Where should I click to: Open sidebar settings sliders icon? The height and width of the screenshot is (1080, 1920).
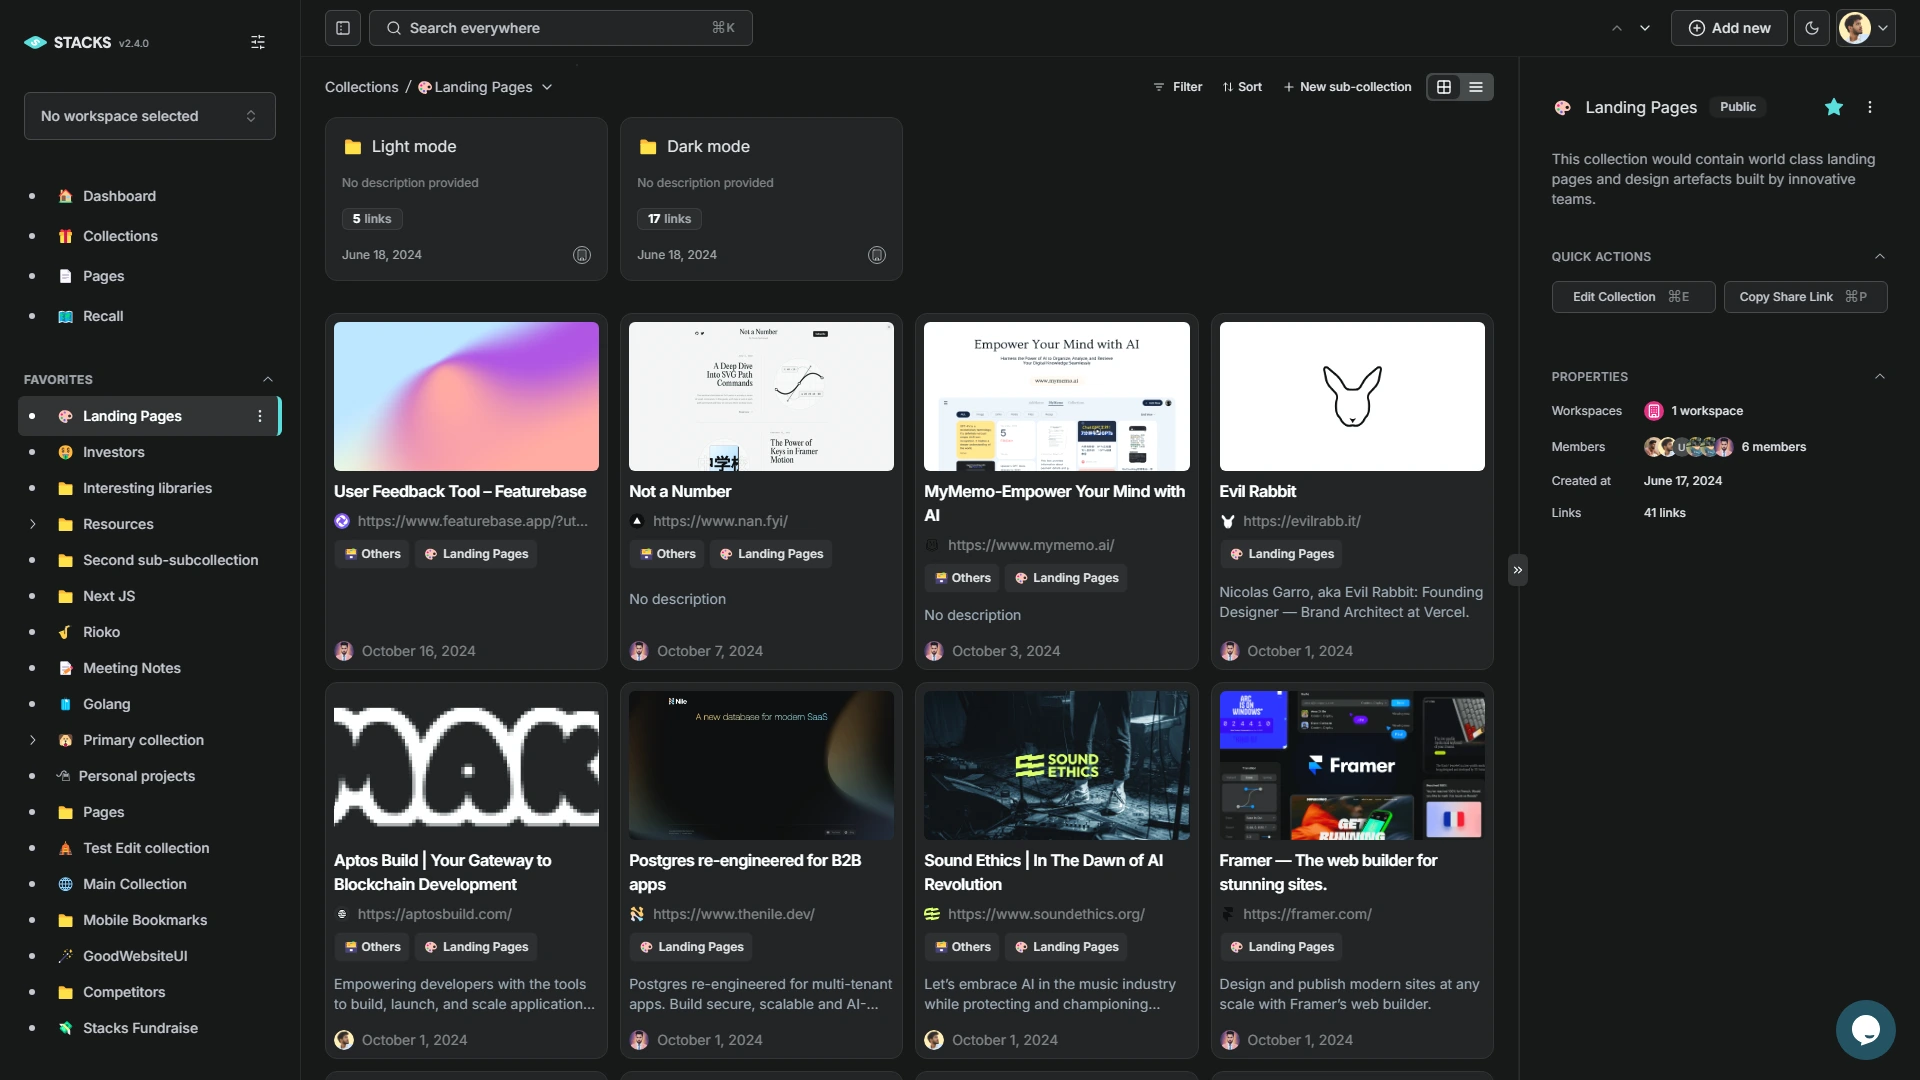(x=258, y=42)
